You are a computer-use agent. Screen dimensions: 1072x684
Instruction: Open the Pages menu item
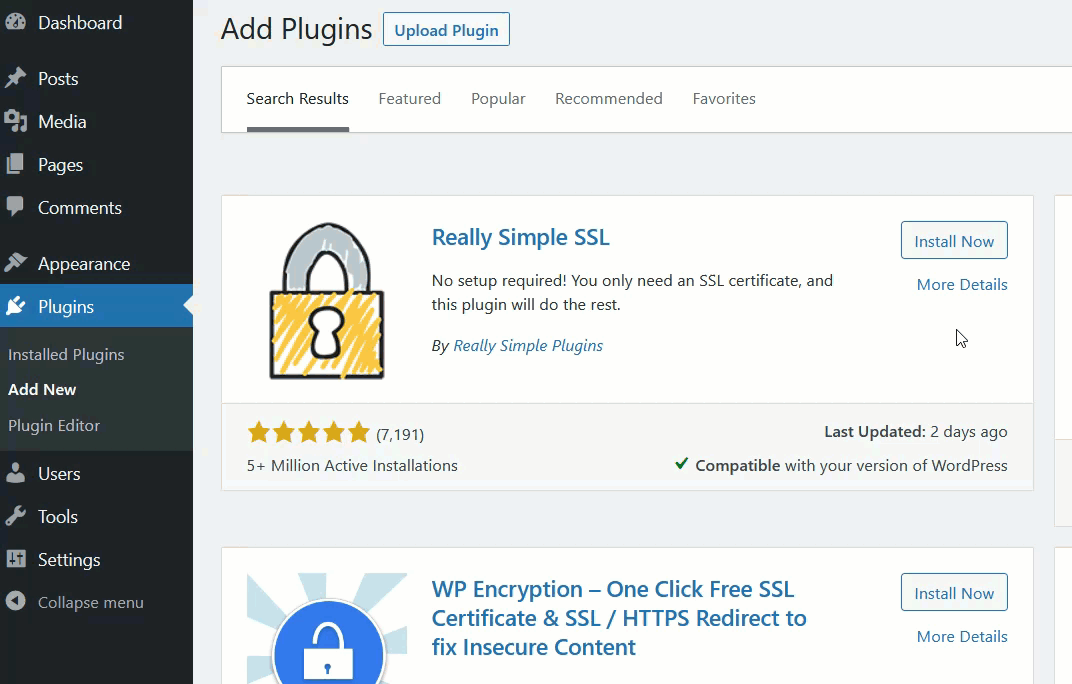96,165
